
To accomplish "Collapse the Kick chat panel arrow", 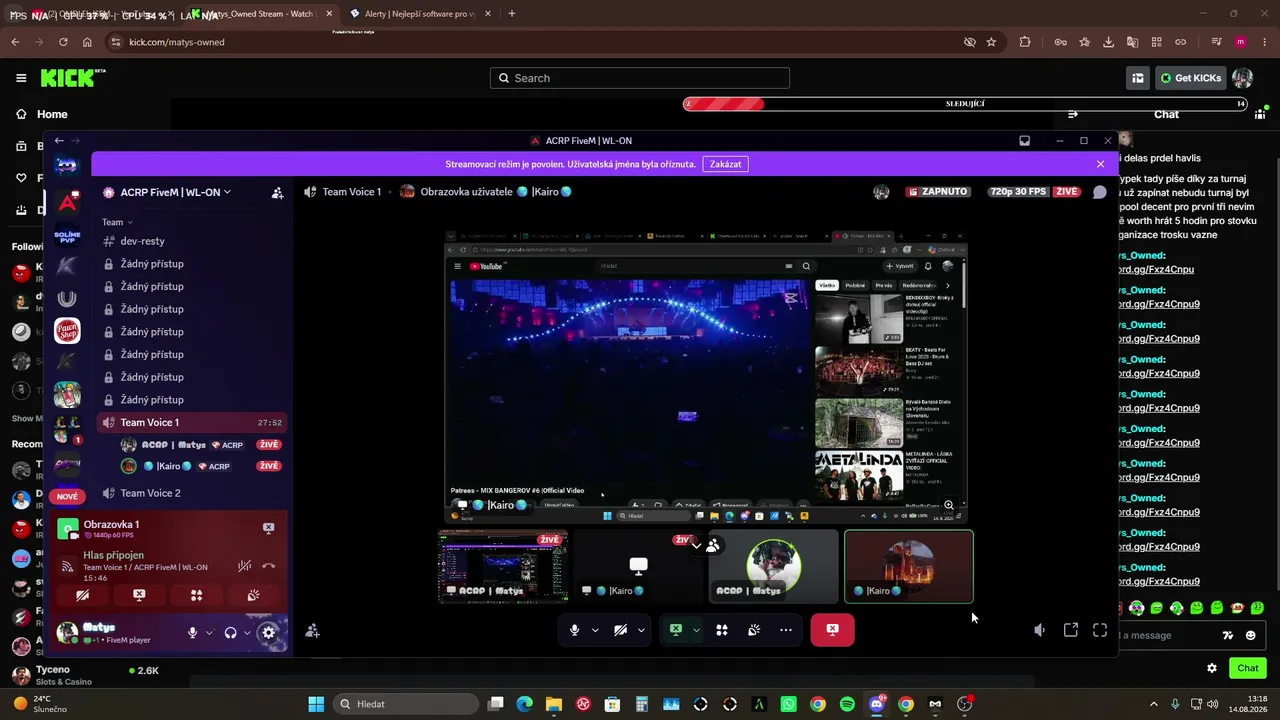I will tap(1072, 114).
